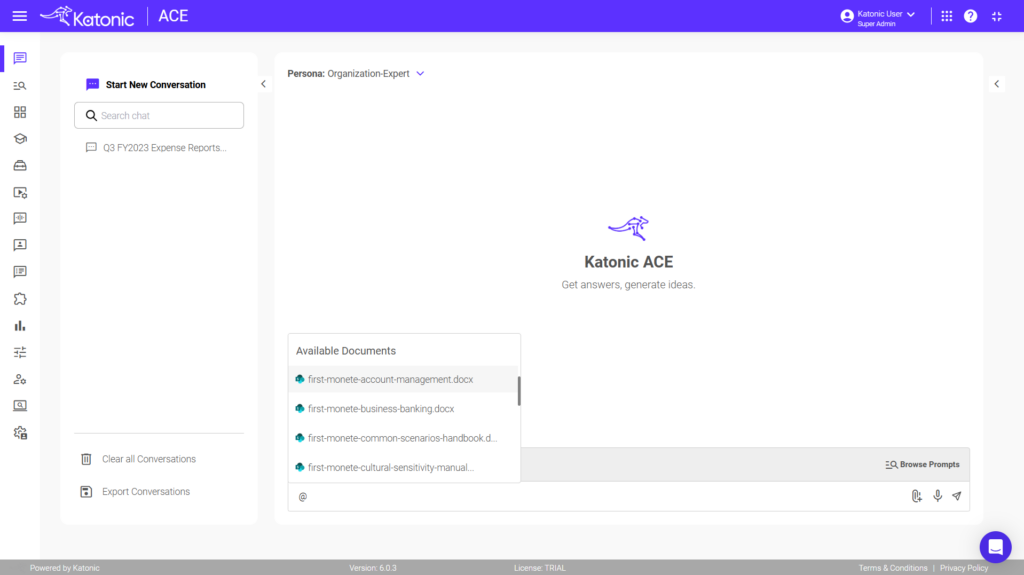Select first-monete-common-scenarios-handbook document
Viewport: 1024px width, 575px height.
(403, 438)
